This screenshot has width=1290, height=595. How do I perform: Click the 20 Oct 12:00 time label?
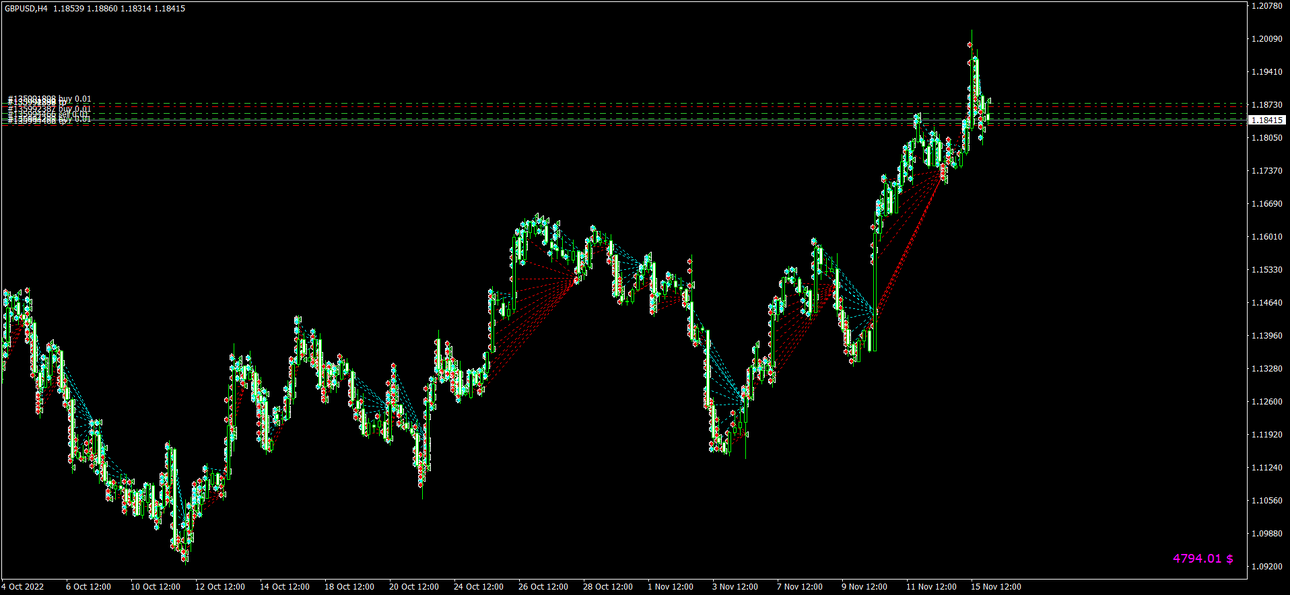click(414, 587)
